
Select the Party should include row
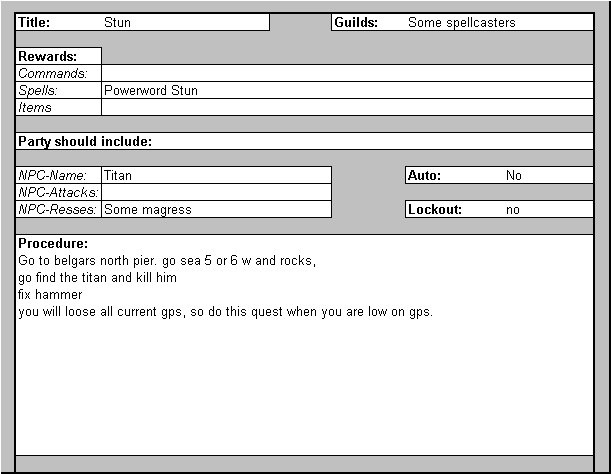click(305, 141)
